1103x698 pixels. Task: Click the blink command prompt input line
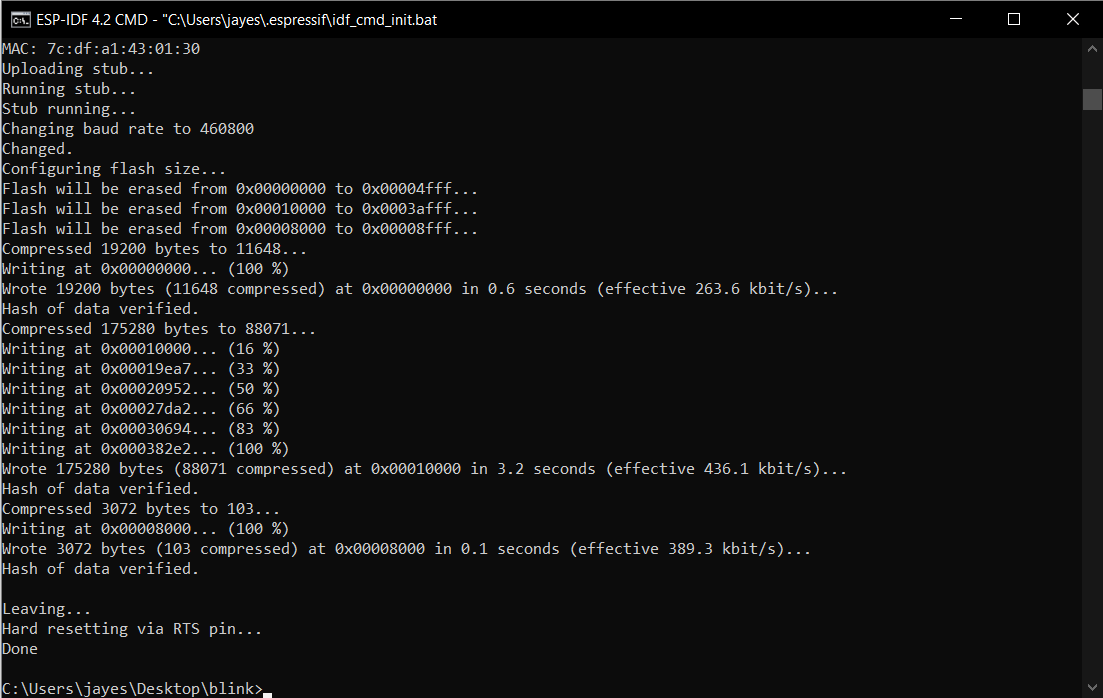(135, 689)
